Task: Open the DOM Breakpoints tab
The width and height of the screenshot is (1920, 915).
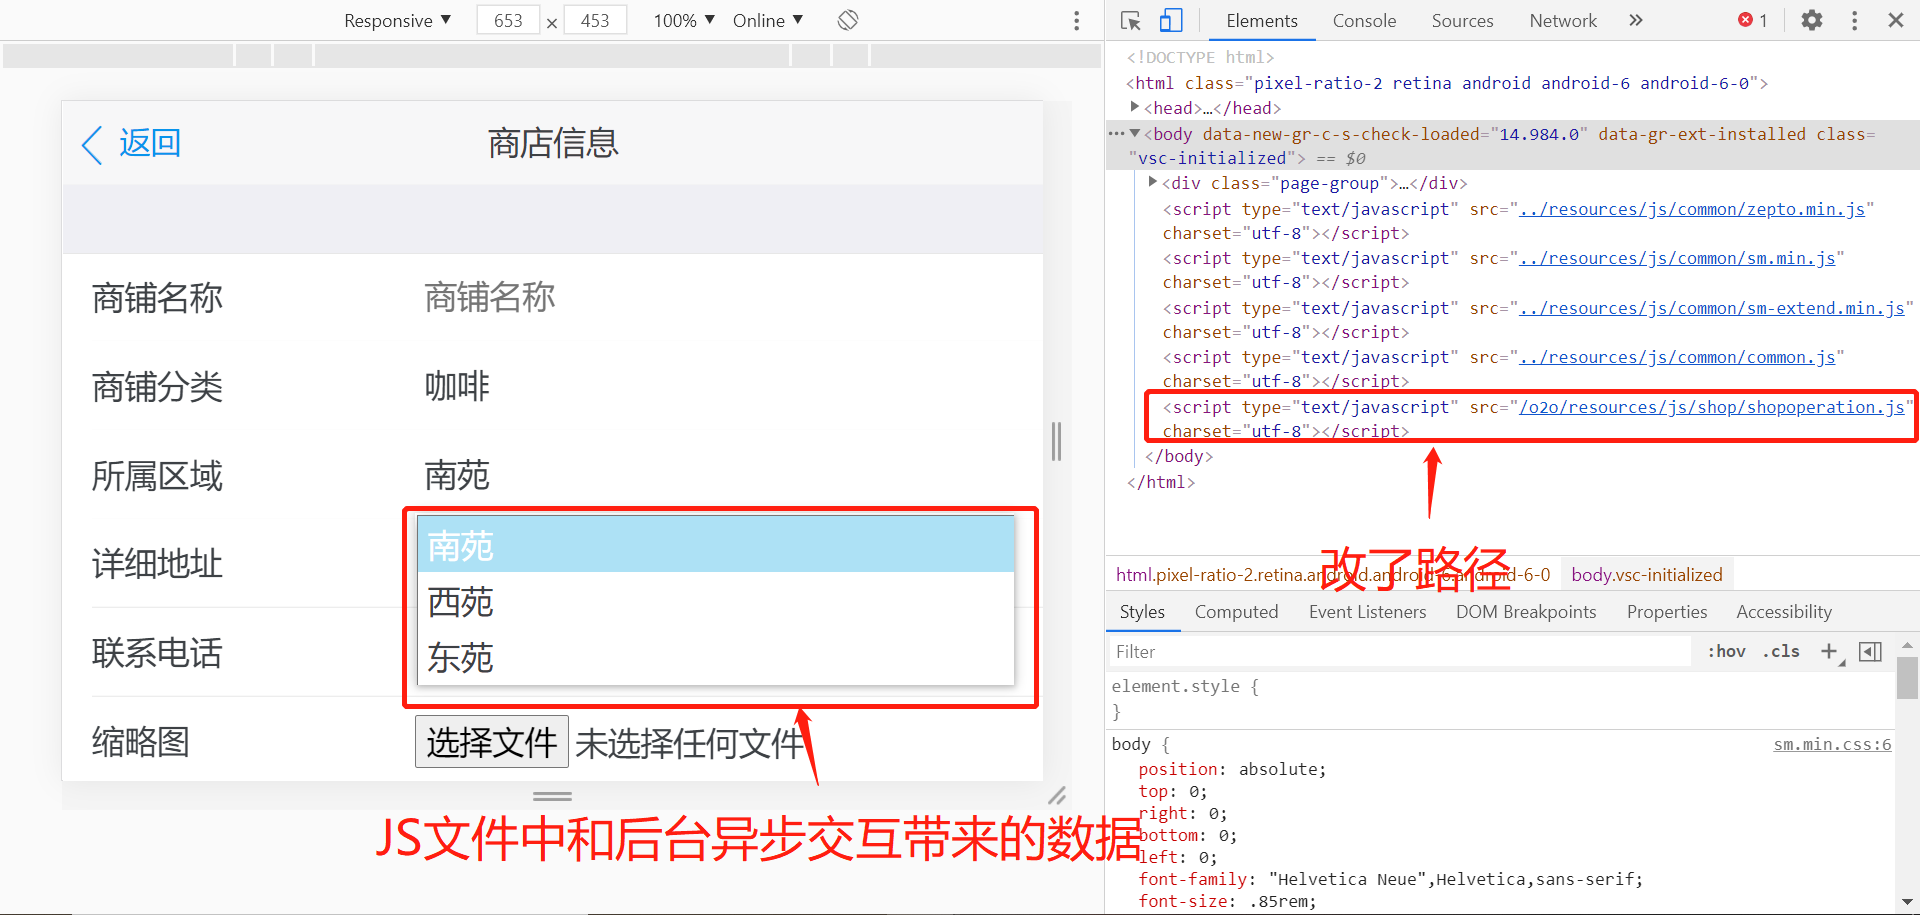Action: pos(1526,612)
